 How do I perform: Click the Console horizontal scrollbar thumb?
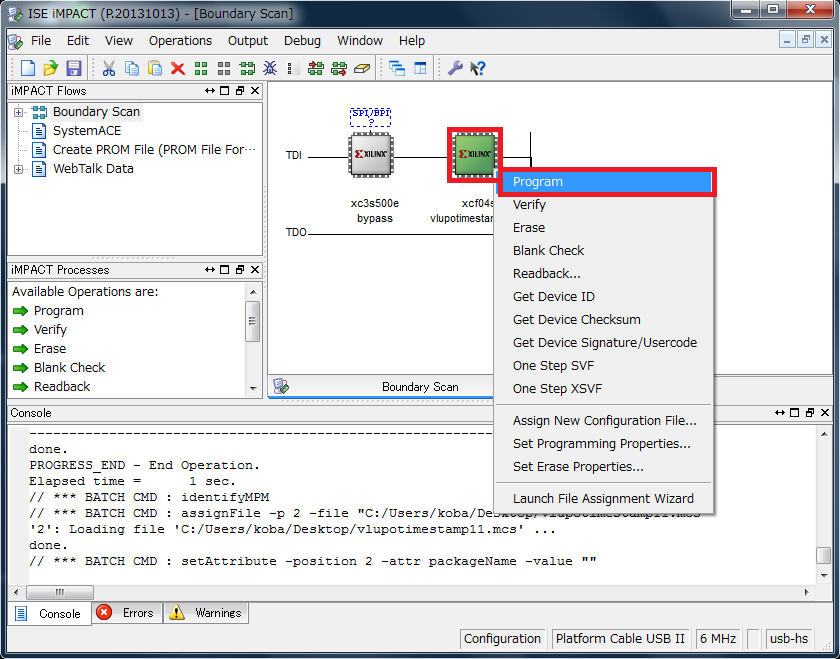[60, 592]
